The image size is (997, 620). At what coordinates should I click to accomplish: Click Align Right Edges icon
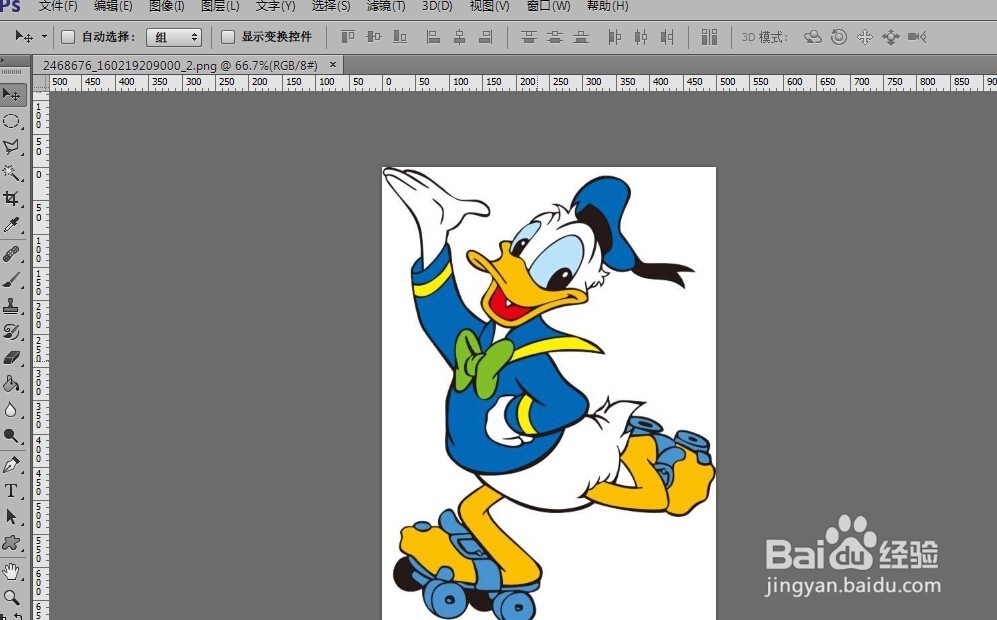pyautogui.click(x=486, y=37)
